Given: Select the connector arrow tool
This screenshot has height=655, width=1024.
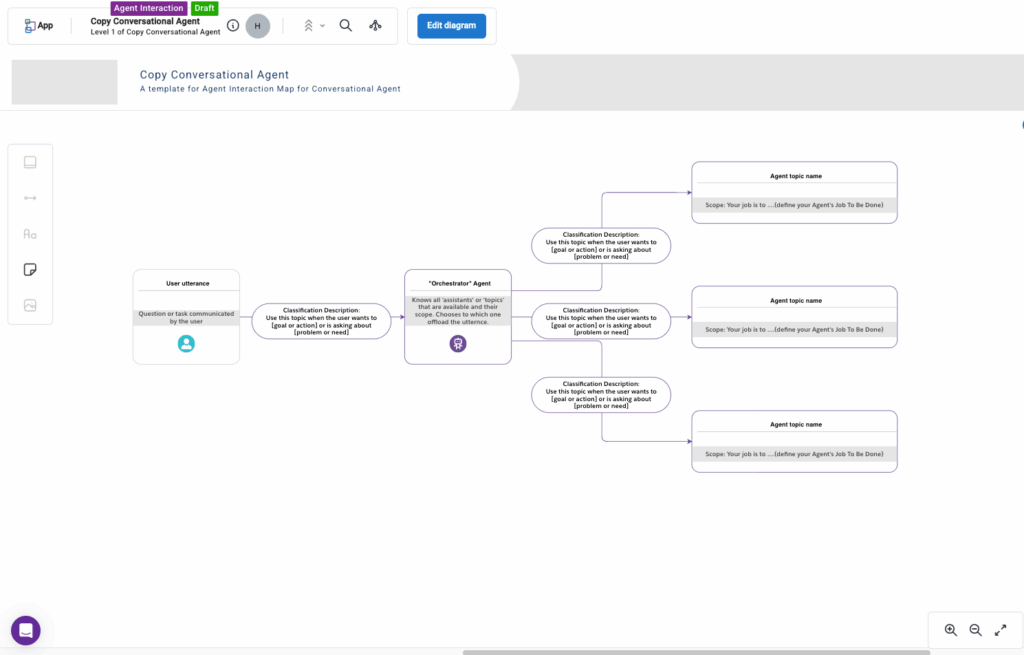Looking at the screenshot, I should coord(30,198).
